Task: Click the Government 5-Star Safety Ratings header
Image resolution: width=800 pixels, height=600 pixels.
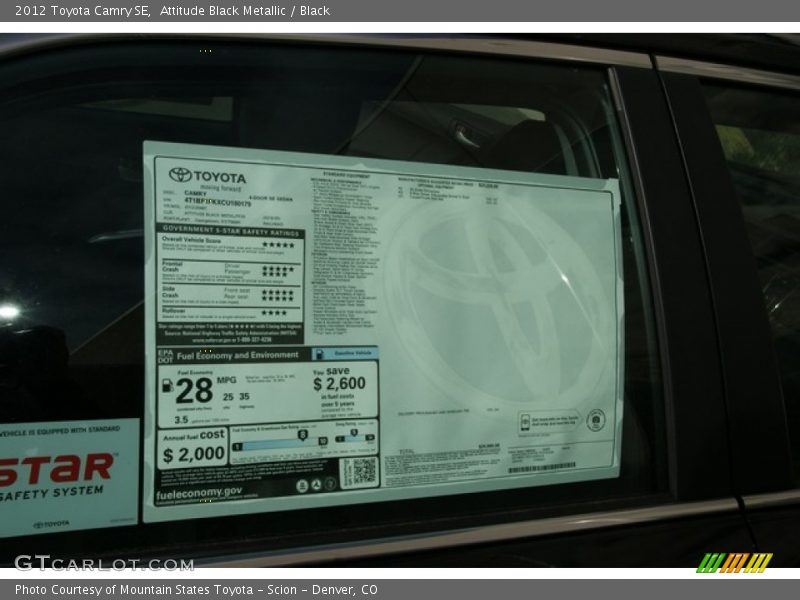Action: click(x=229, y=230)
